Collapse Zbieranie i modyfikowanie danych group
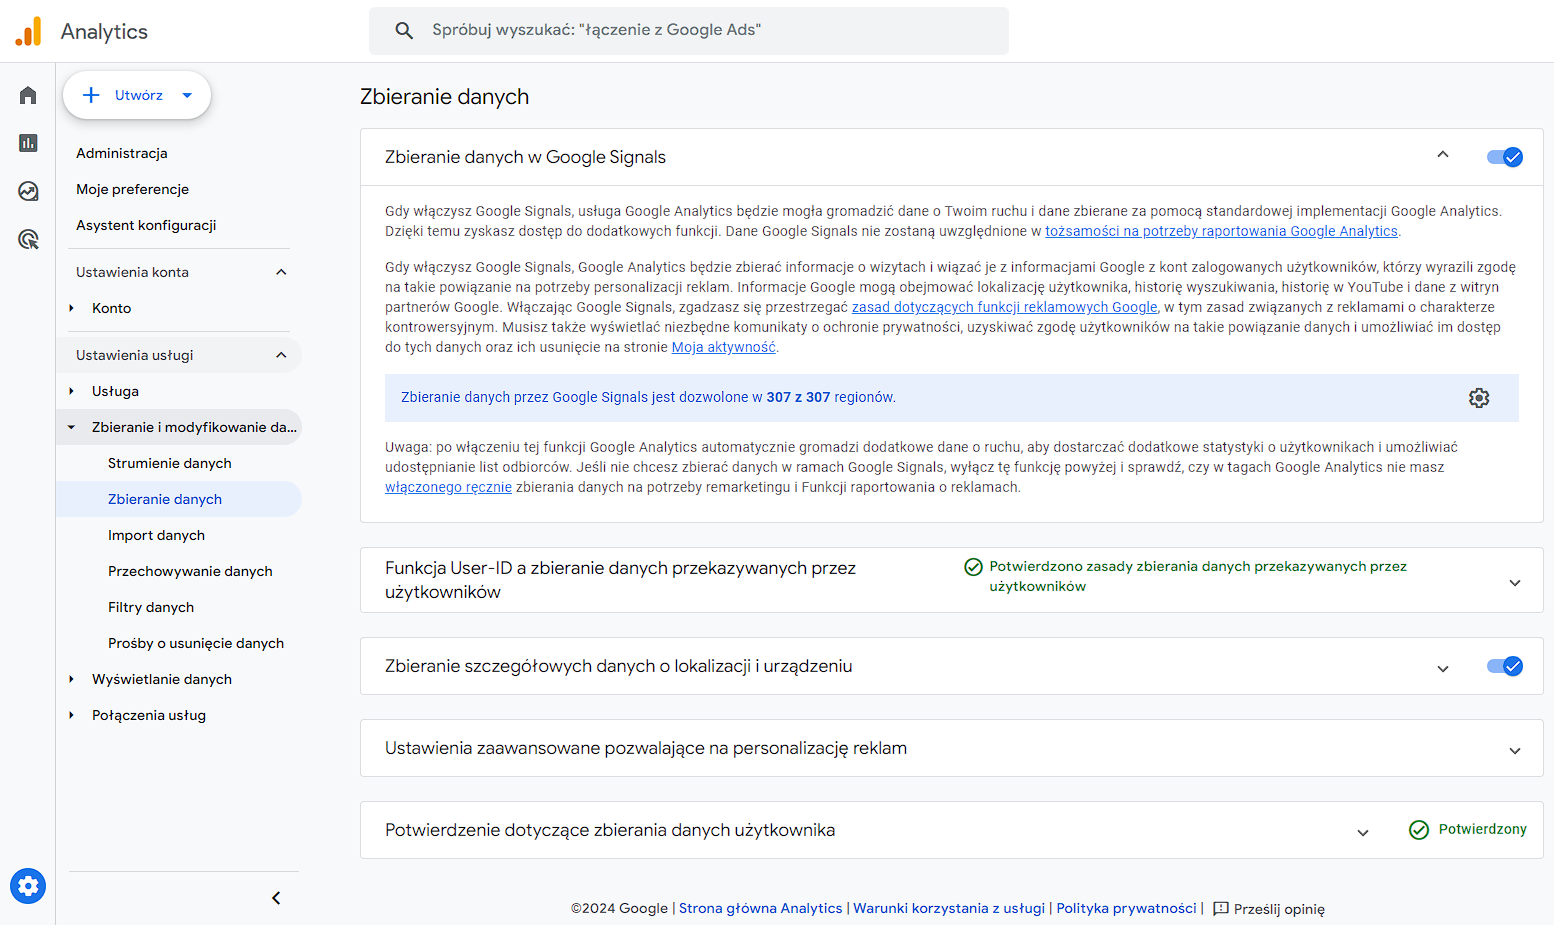 71,427
